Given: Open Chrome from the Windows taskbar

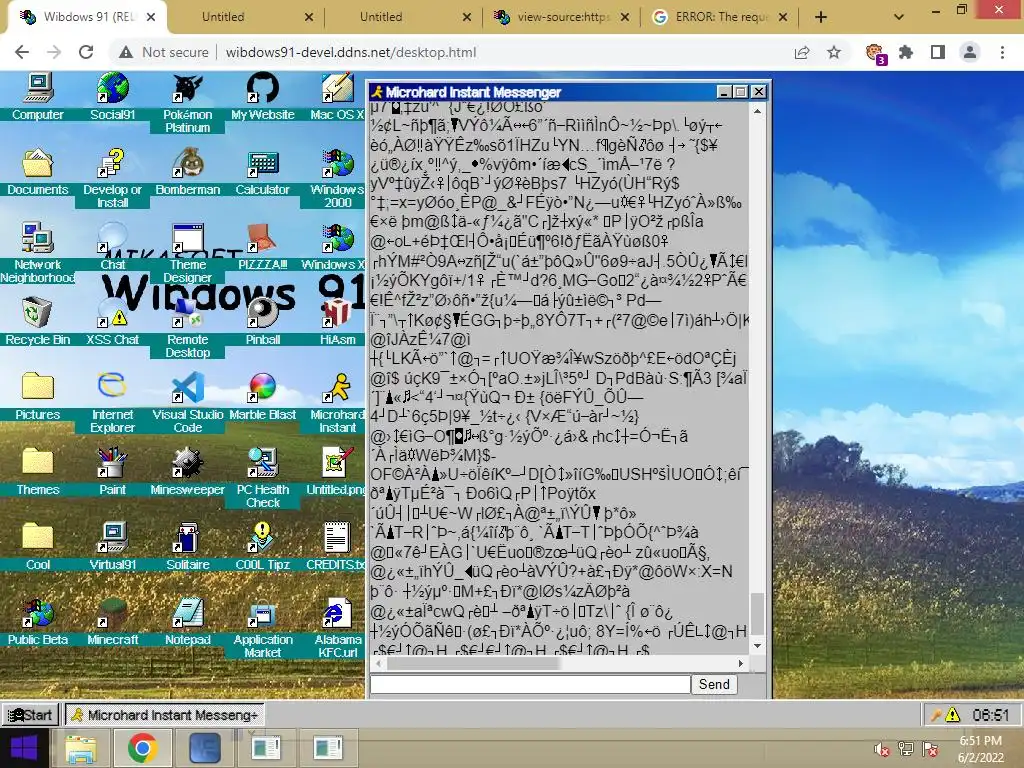Looking at the screenshot, I should pyautogui.click(x=142, y=748).
